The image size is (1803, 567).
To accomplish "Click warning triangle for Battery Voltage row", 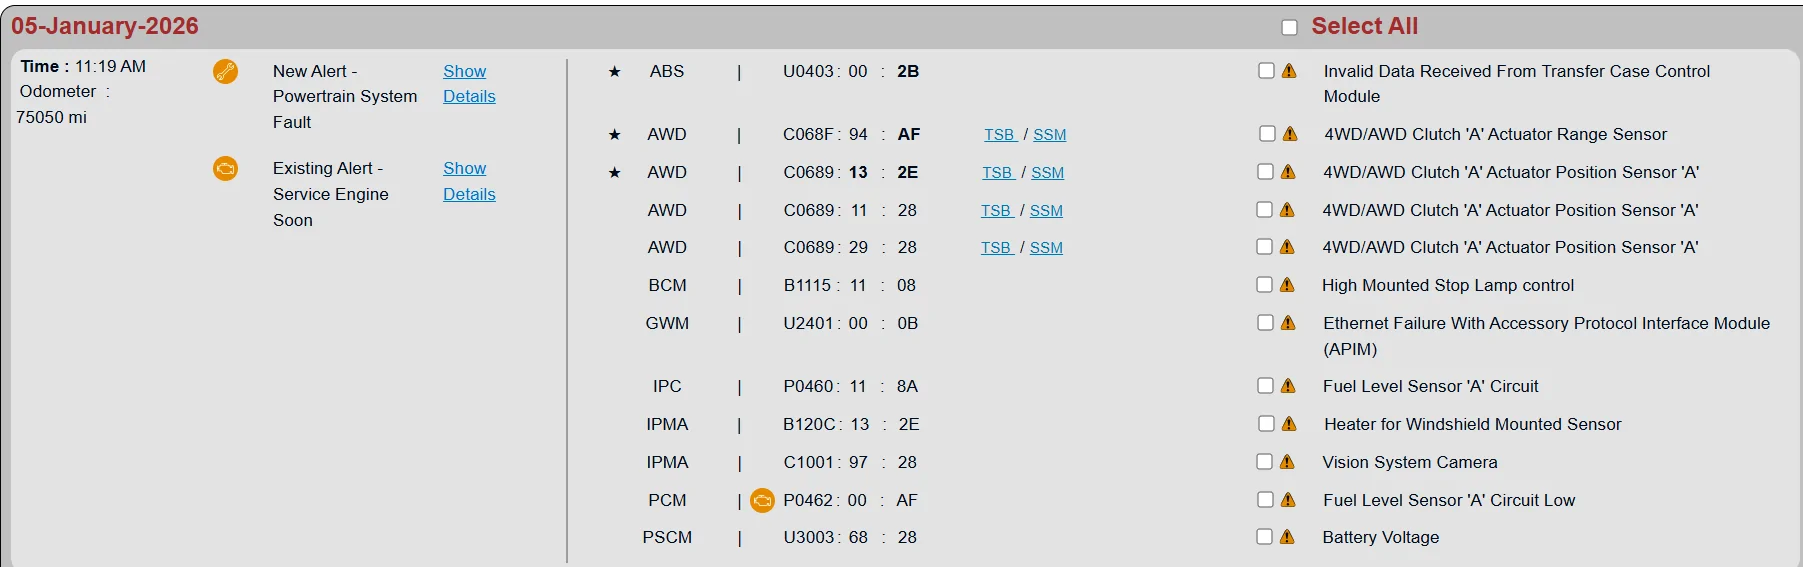I will point(1287,537).
